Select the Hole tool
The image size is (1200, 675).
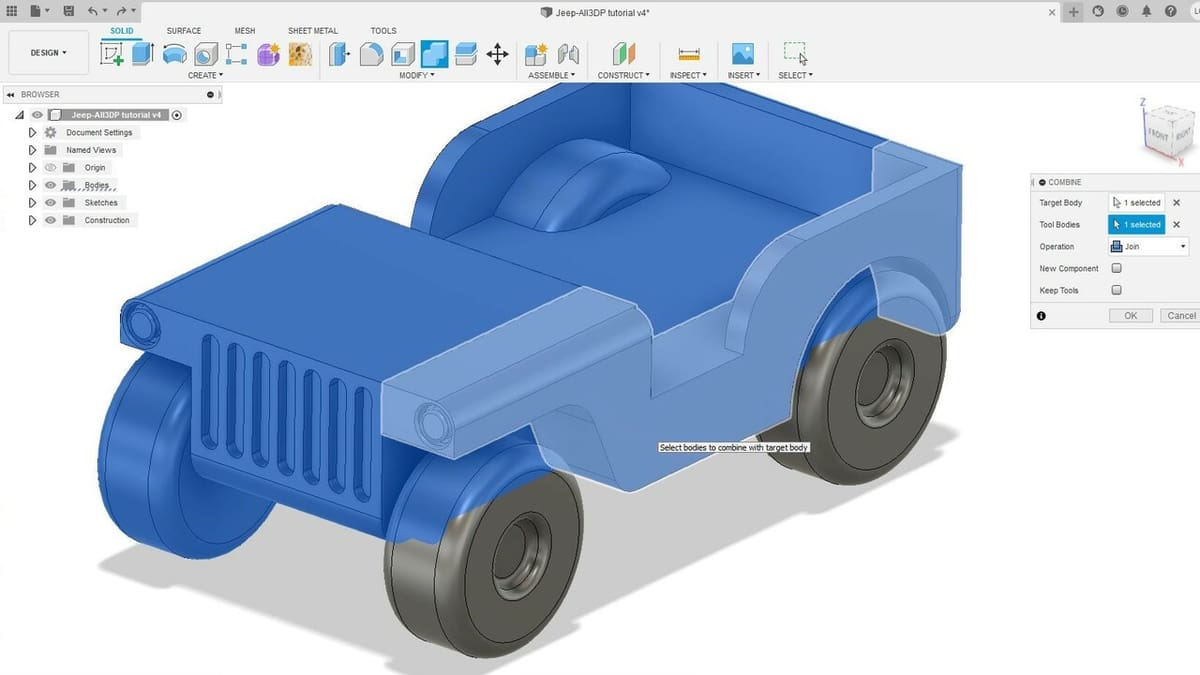205,54
